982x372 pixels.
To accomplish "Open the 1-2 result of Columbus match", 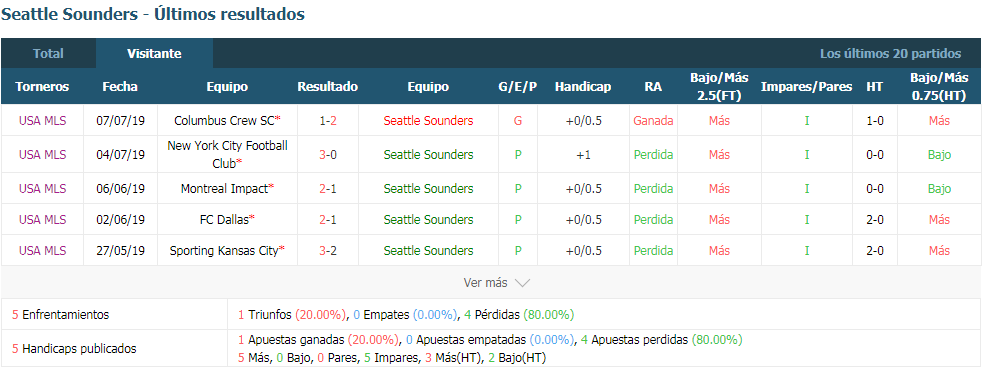I will (328, 120).
